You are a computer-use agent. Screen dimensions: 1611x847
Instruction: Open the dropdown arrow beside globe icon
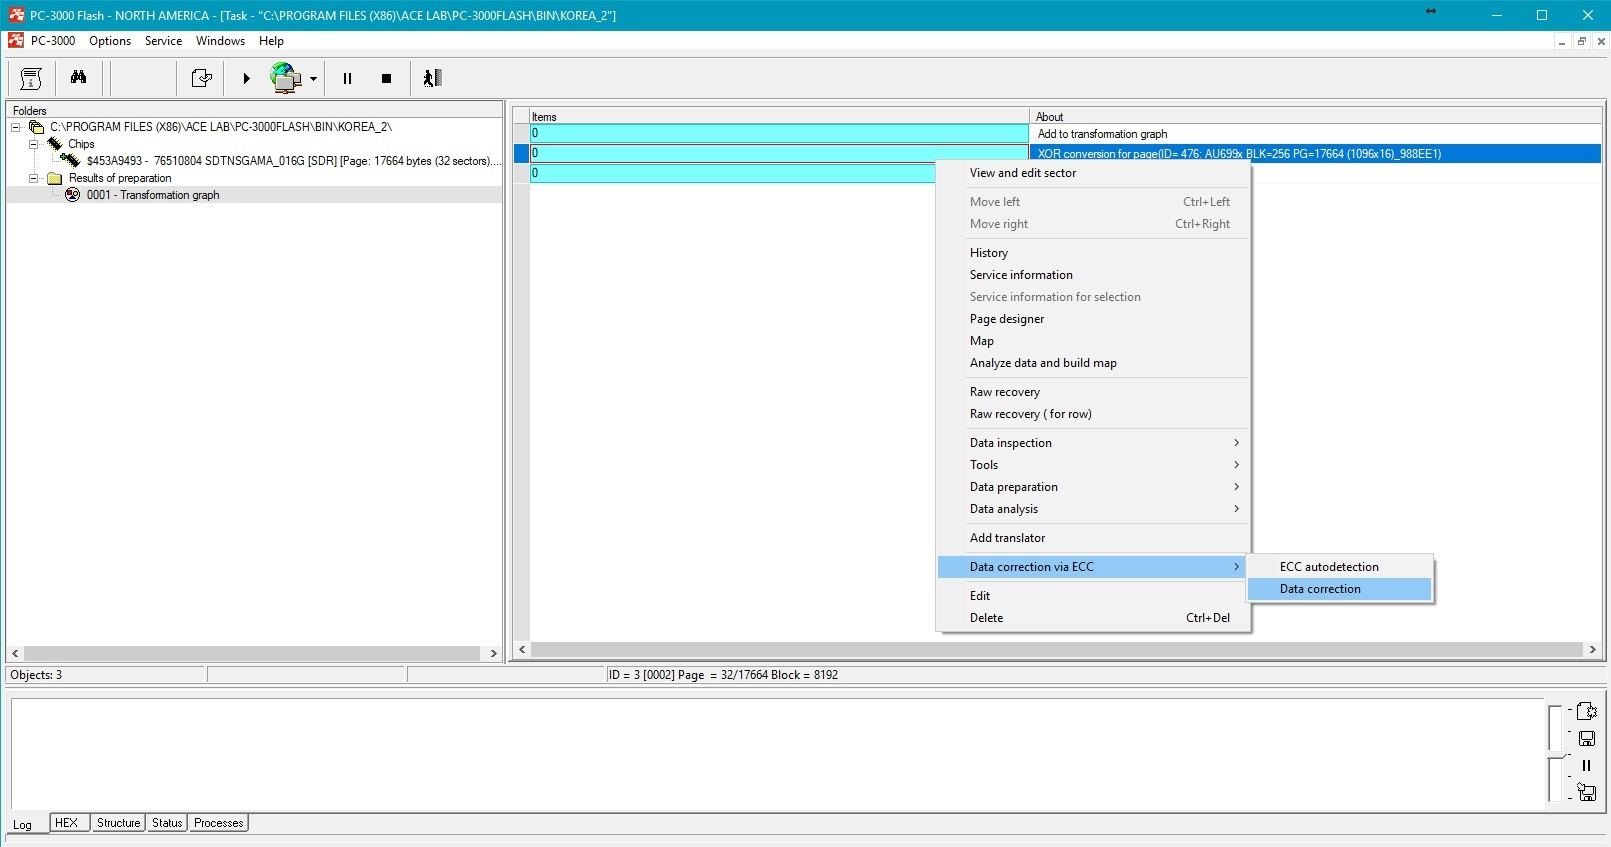pos(313,79)
